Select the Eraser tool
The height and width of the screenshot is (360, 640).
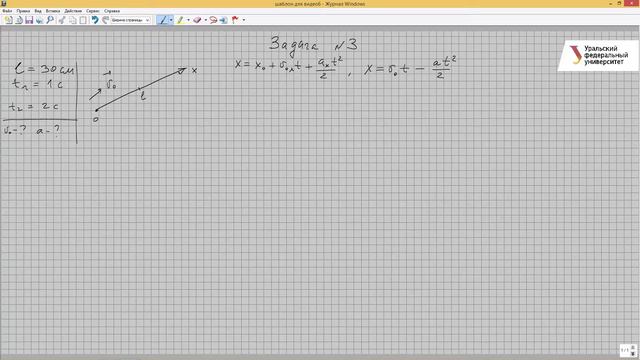(198, 20)
